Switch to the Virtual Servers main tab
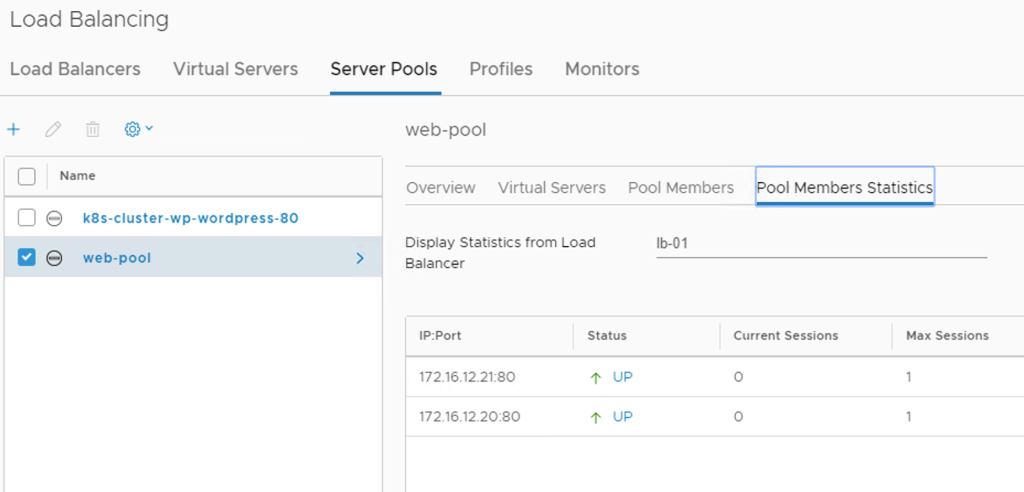The height and width of the screenshot is (492, 1024). coord(235,69)
